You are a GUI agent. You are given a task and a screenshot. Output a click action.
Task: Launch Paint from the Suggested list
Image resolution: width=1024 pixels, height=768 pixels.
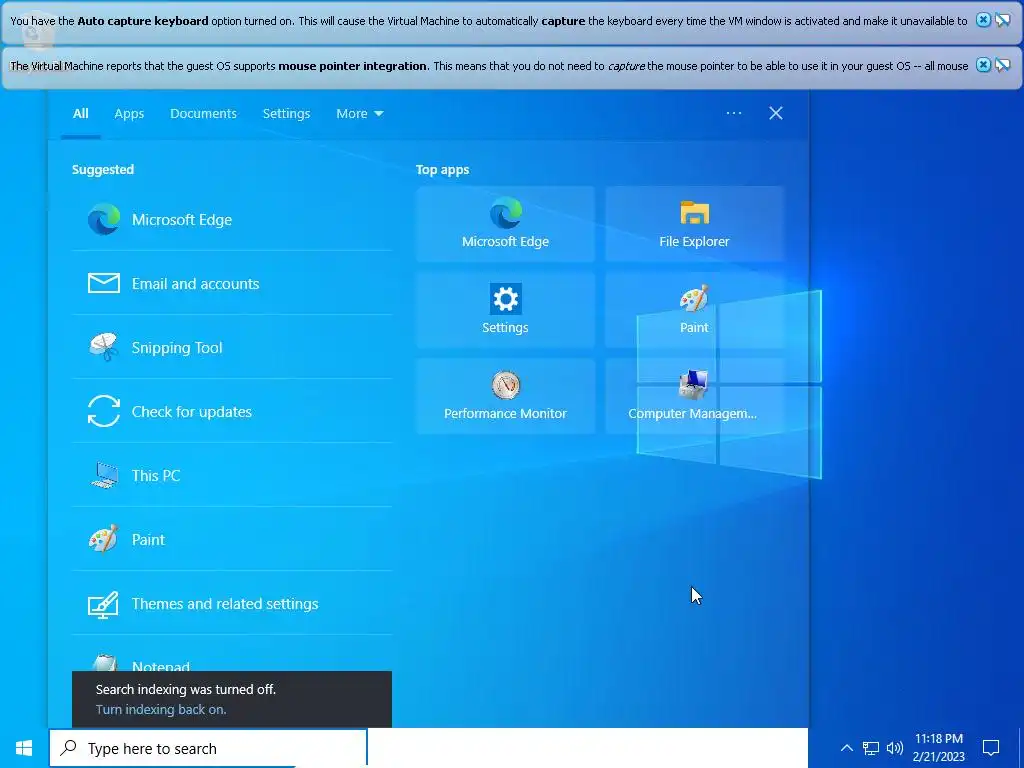(x=232, y=539)
